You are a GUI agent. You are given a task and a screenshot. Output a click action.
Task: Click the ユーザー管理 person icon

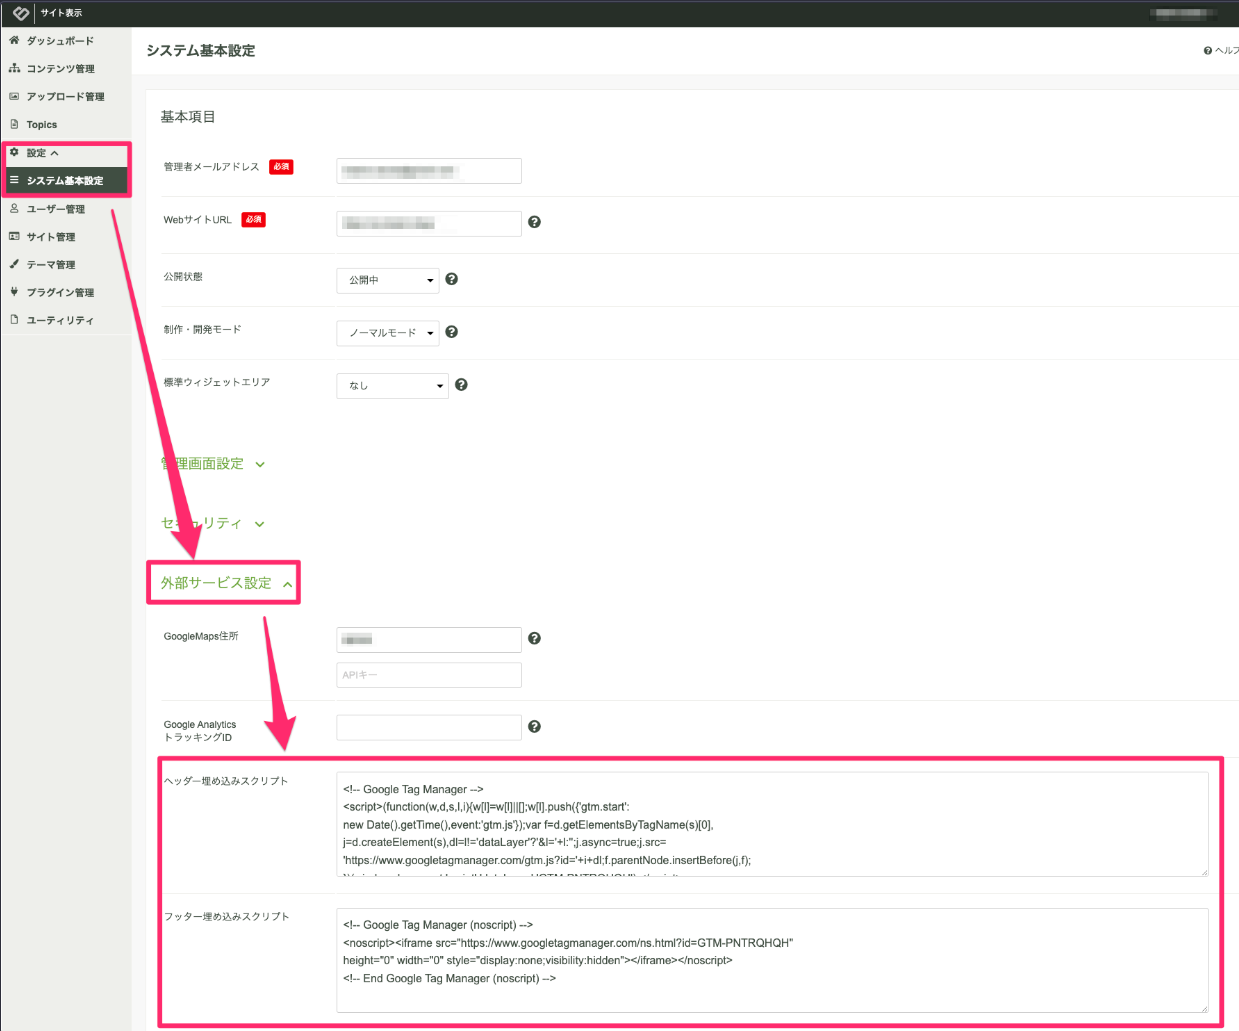[x=14, y=208]
